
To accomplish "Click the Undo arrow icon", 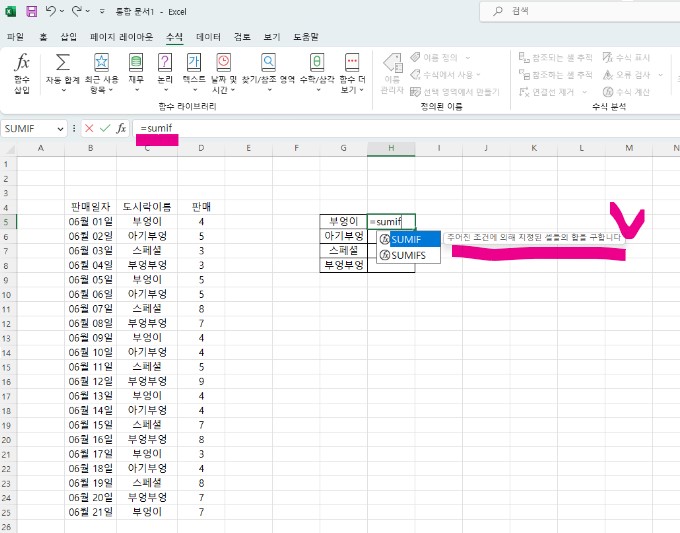I will [51, 11].
